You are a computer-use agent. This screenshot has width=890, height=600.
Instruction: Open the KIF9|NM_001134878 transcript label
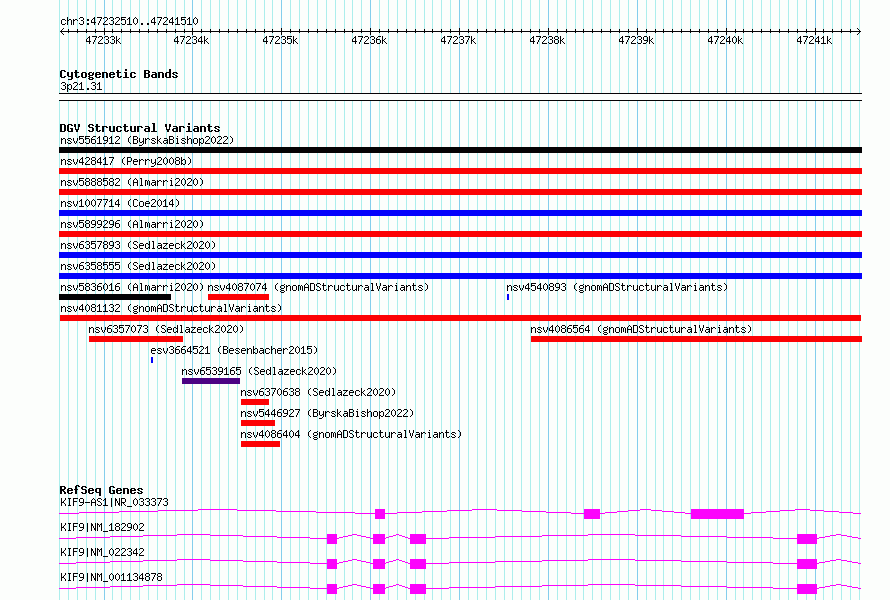click(111, 577)
